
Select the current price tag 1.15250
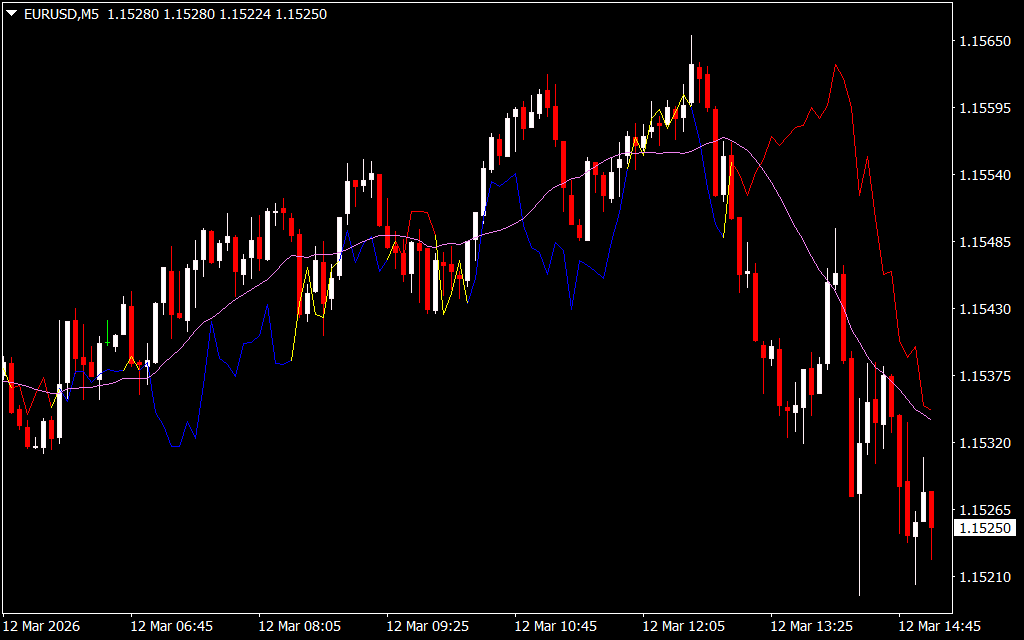click(985, 527)
